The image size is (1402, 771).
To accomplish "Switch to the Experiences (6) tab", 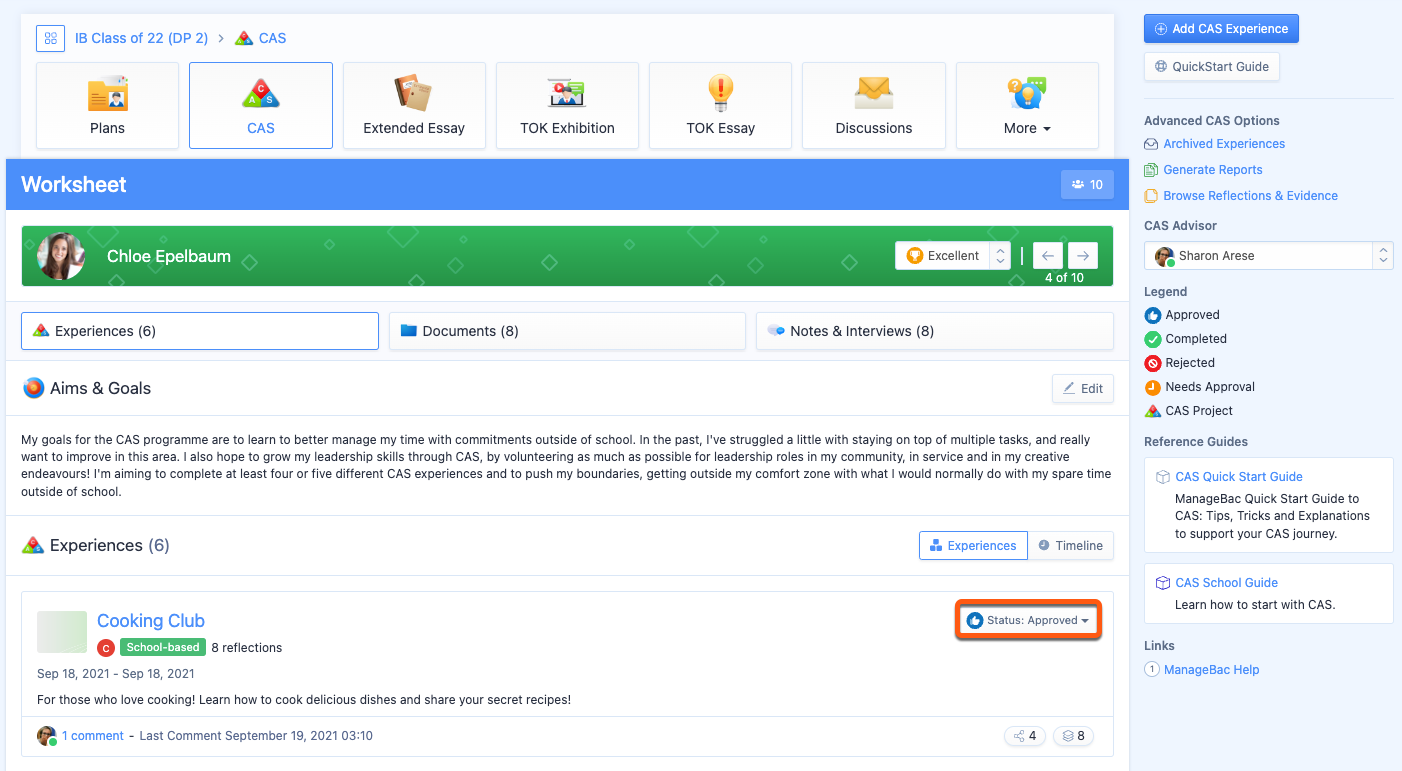I will [x=200, y=331].
